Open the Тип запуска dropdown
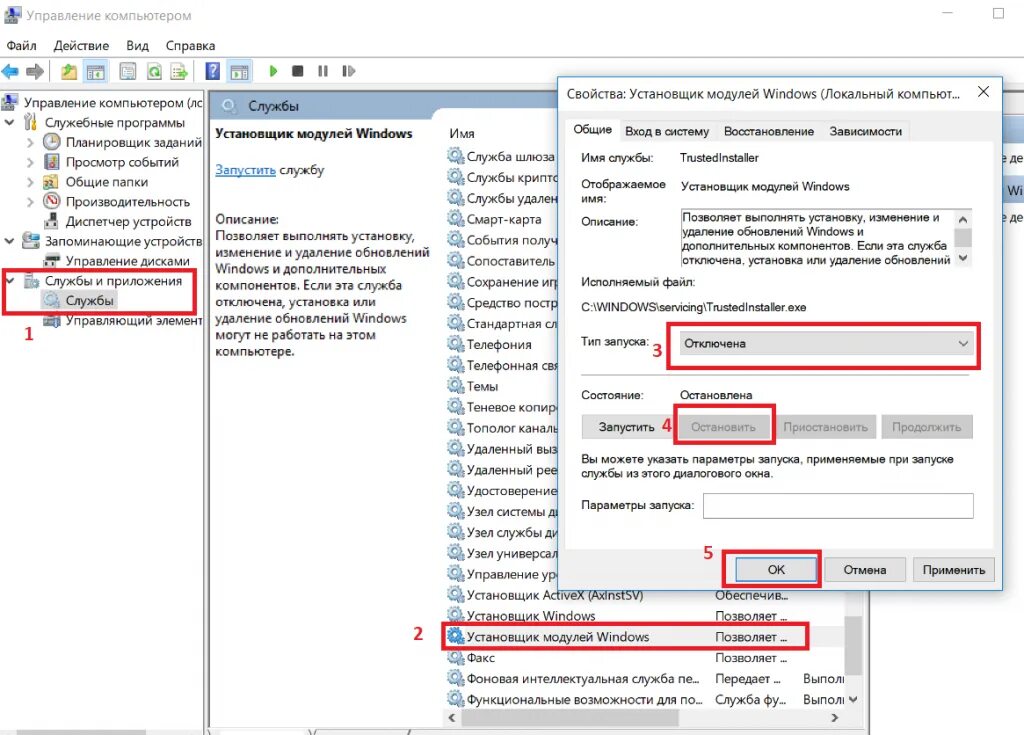The image size is (1024, 735). [x=826, y=344]
